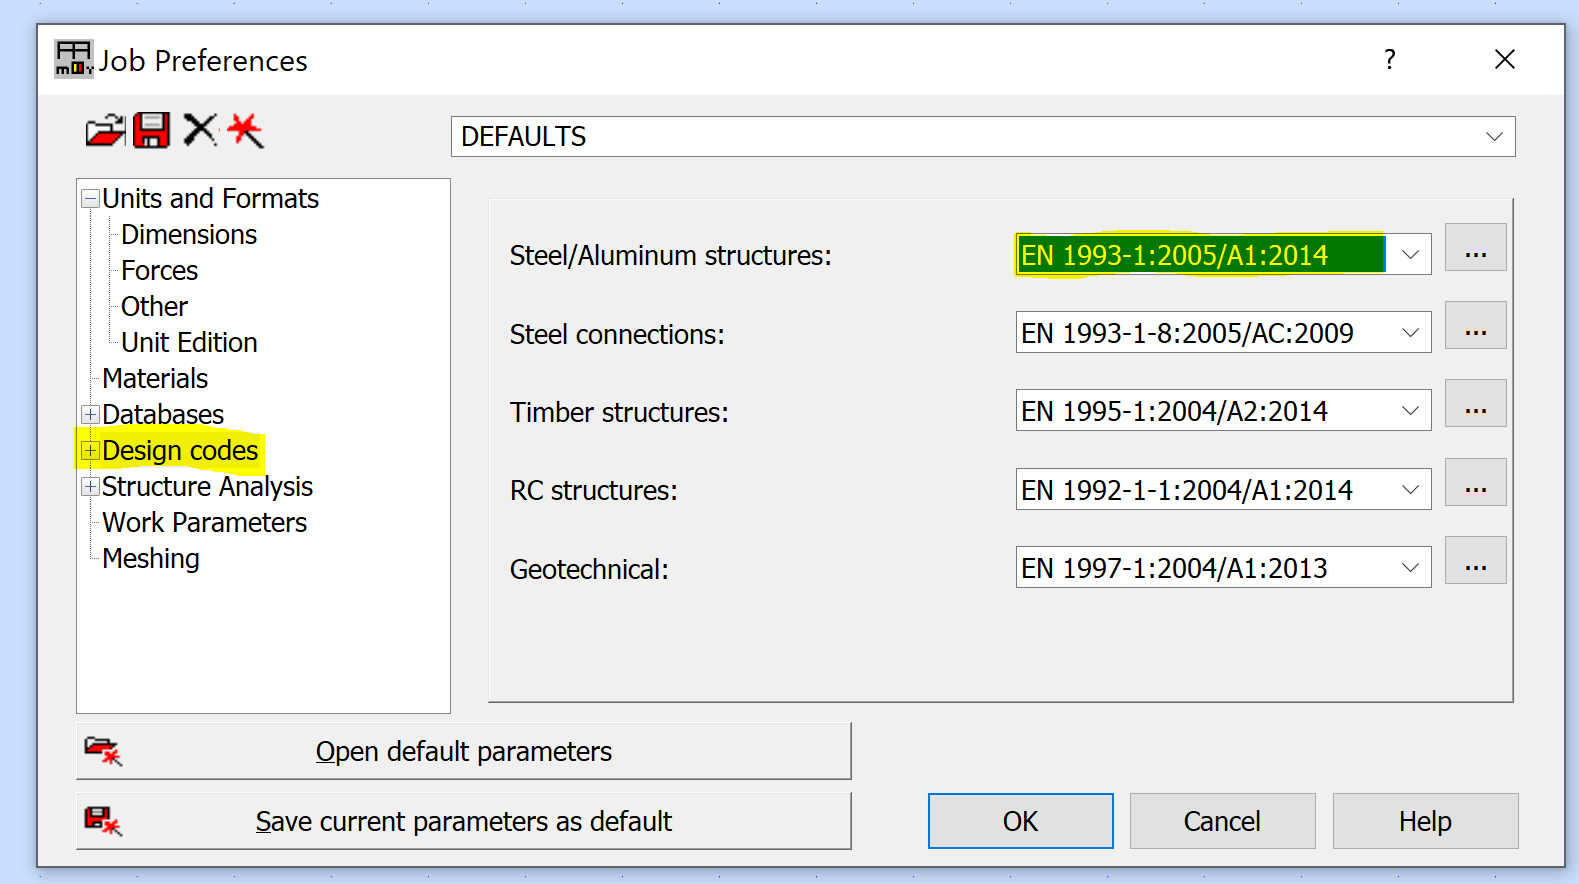
Task: Collapse the Units and Formats tree node
Action: [x=90, y=198]
